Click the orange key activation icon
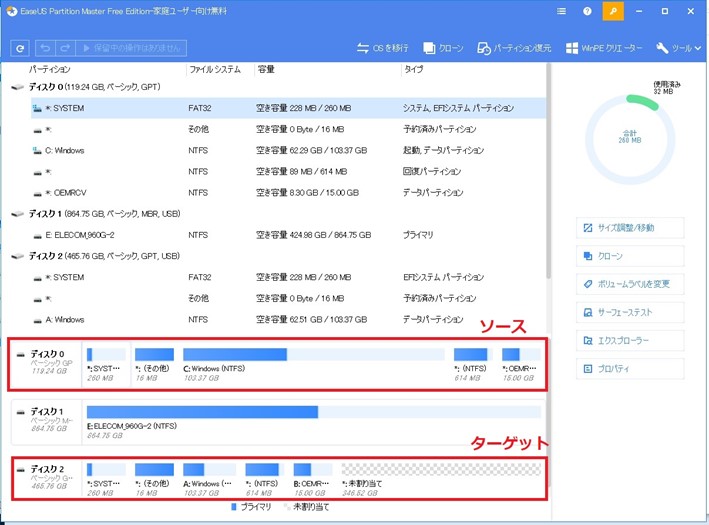Screen dimensions: 709x525 [x=613, y=11]
